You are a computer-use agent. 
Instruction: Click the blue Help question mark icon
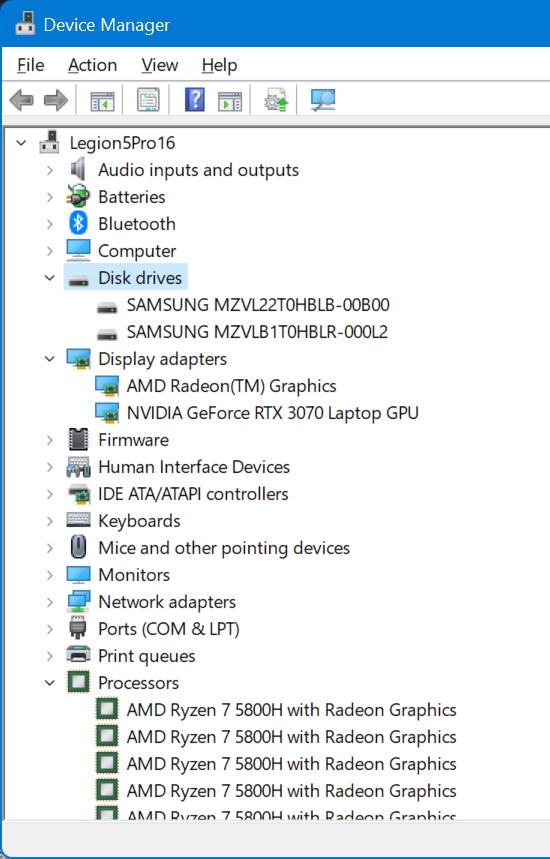click(194, 100)
